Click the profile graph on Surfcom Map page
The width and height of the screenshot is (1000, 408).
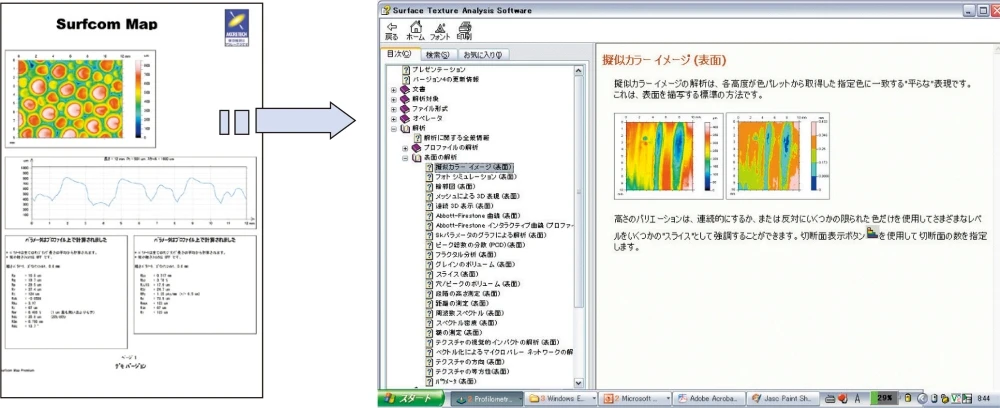[x=131, y=193]
